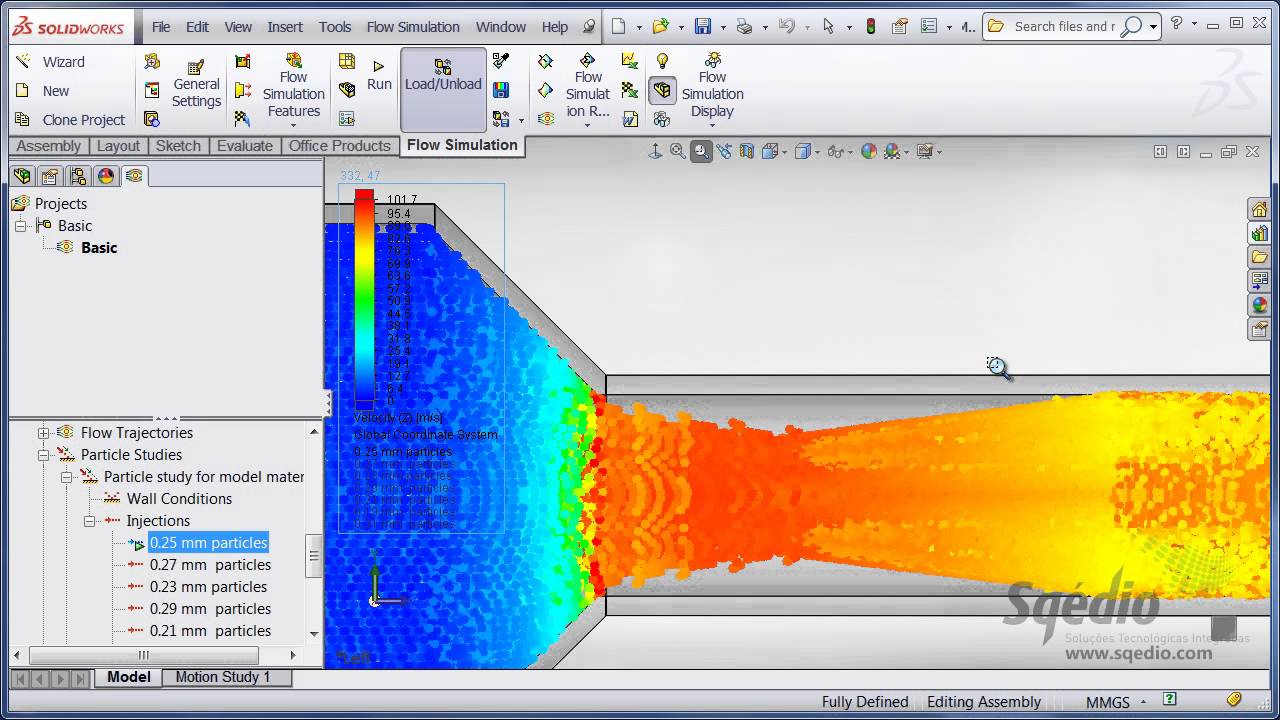
Task: Click the Edit Appearance color sphere icon
Action: tap(868, 151)
